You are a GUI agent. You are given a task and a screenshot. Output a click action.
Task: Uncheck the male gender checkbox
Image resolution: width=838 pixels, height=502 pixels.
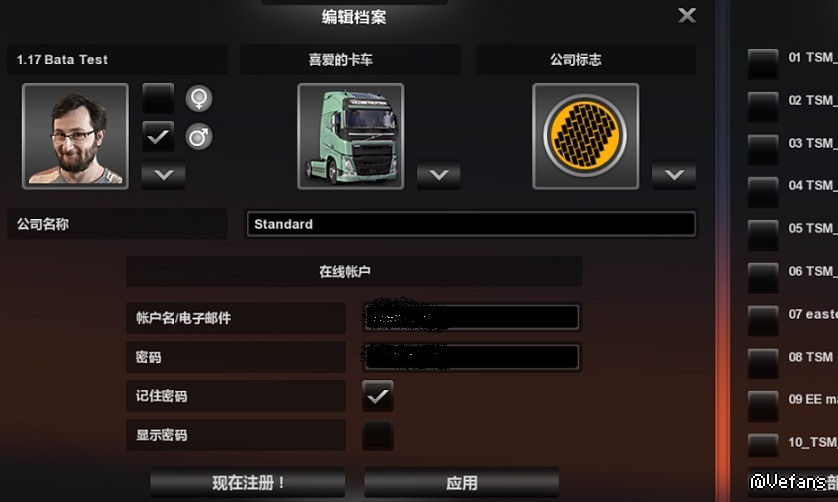pos(158,136)
